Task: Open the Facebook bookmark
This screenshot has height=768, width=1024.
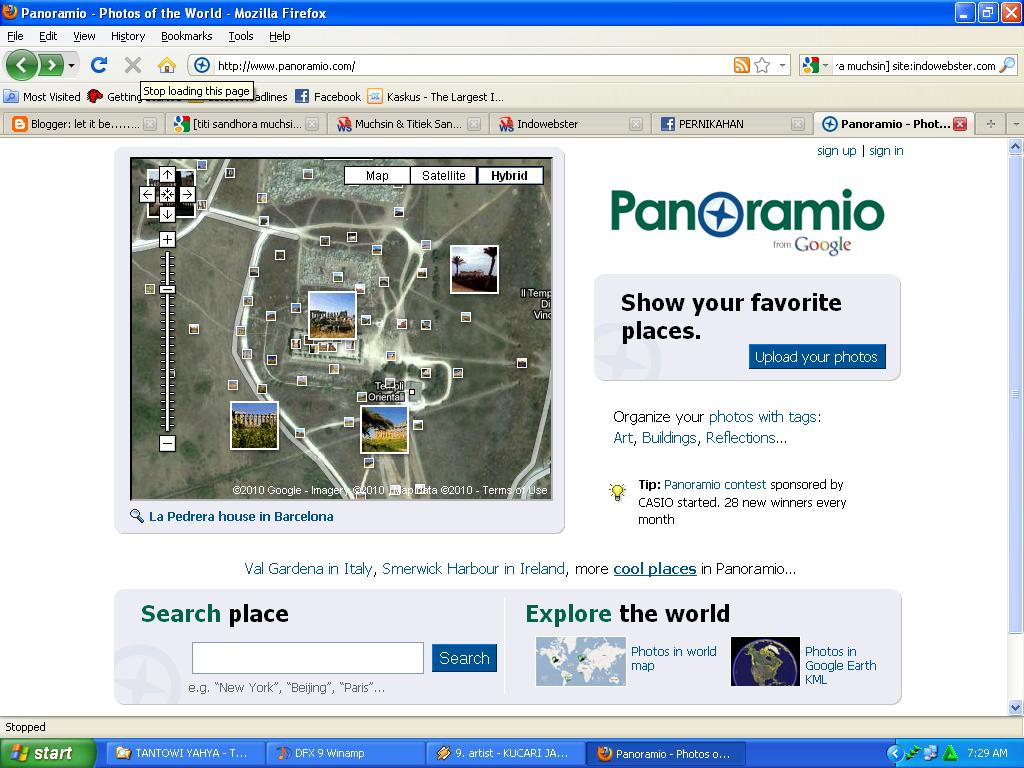Action: [328, 97]
